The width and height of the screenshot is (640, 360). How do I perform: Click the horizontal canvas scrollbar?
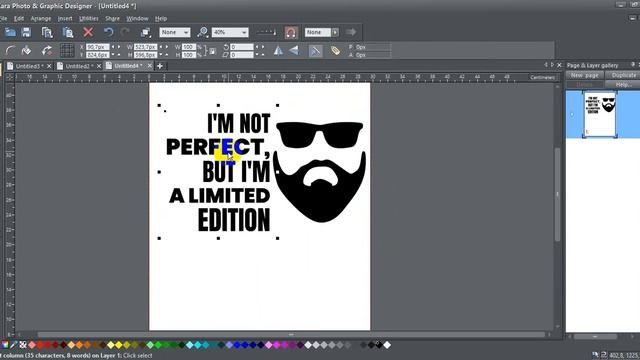click(291, 335)
